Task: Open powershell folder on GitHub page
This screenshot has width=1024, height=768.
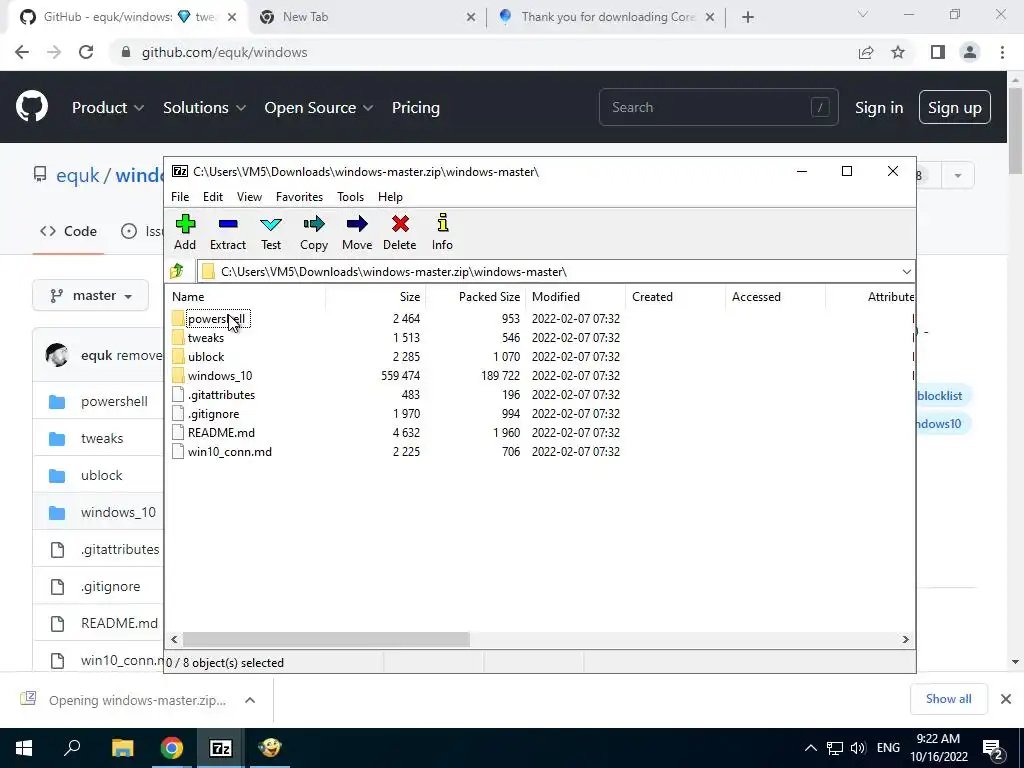Action: (114, 402)
